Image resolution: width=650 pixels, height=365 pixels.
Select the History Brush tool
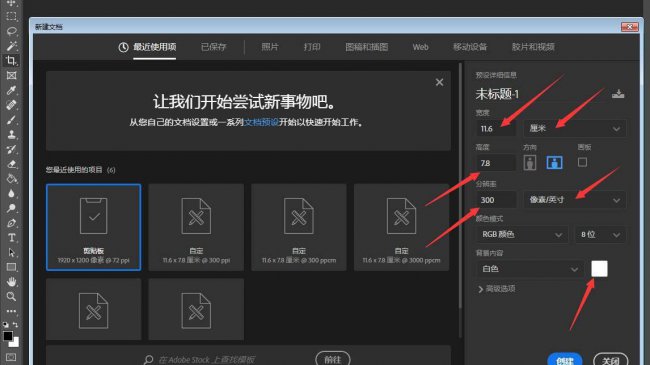11,149
